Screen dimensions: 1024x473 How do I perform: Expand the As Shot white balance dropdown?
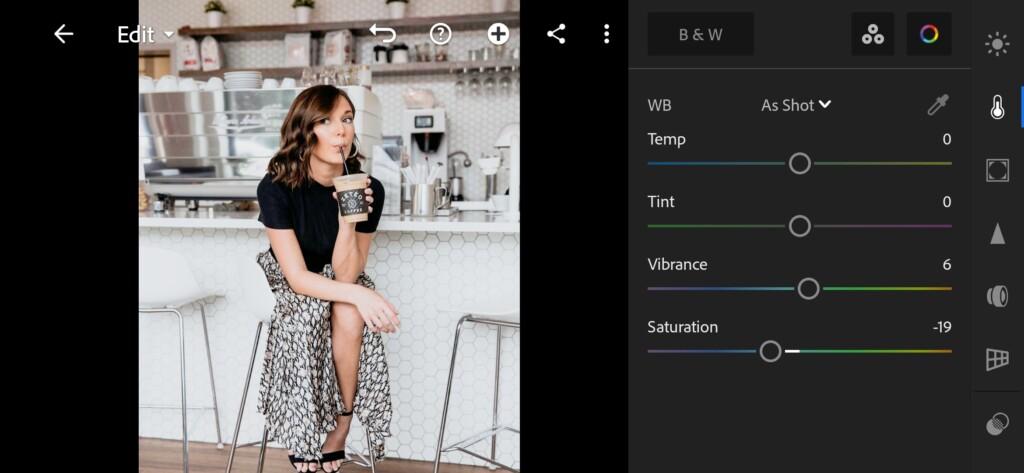click(x=796, y=105)
